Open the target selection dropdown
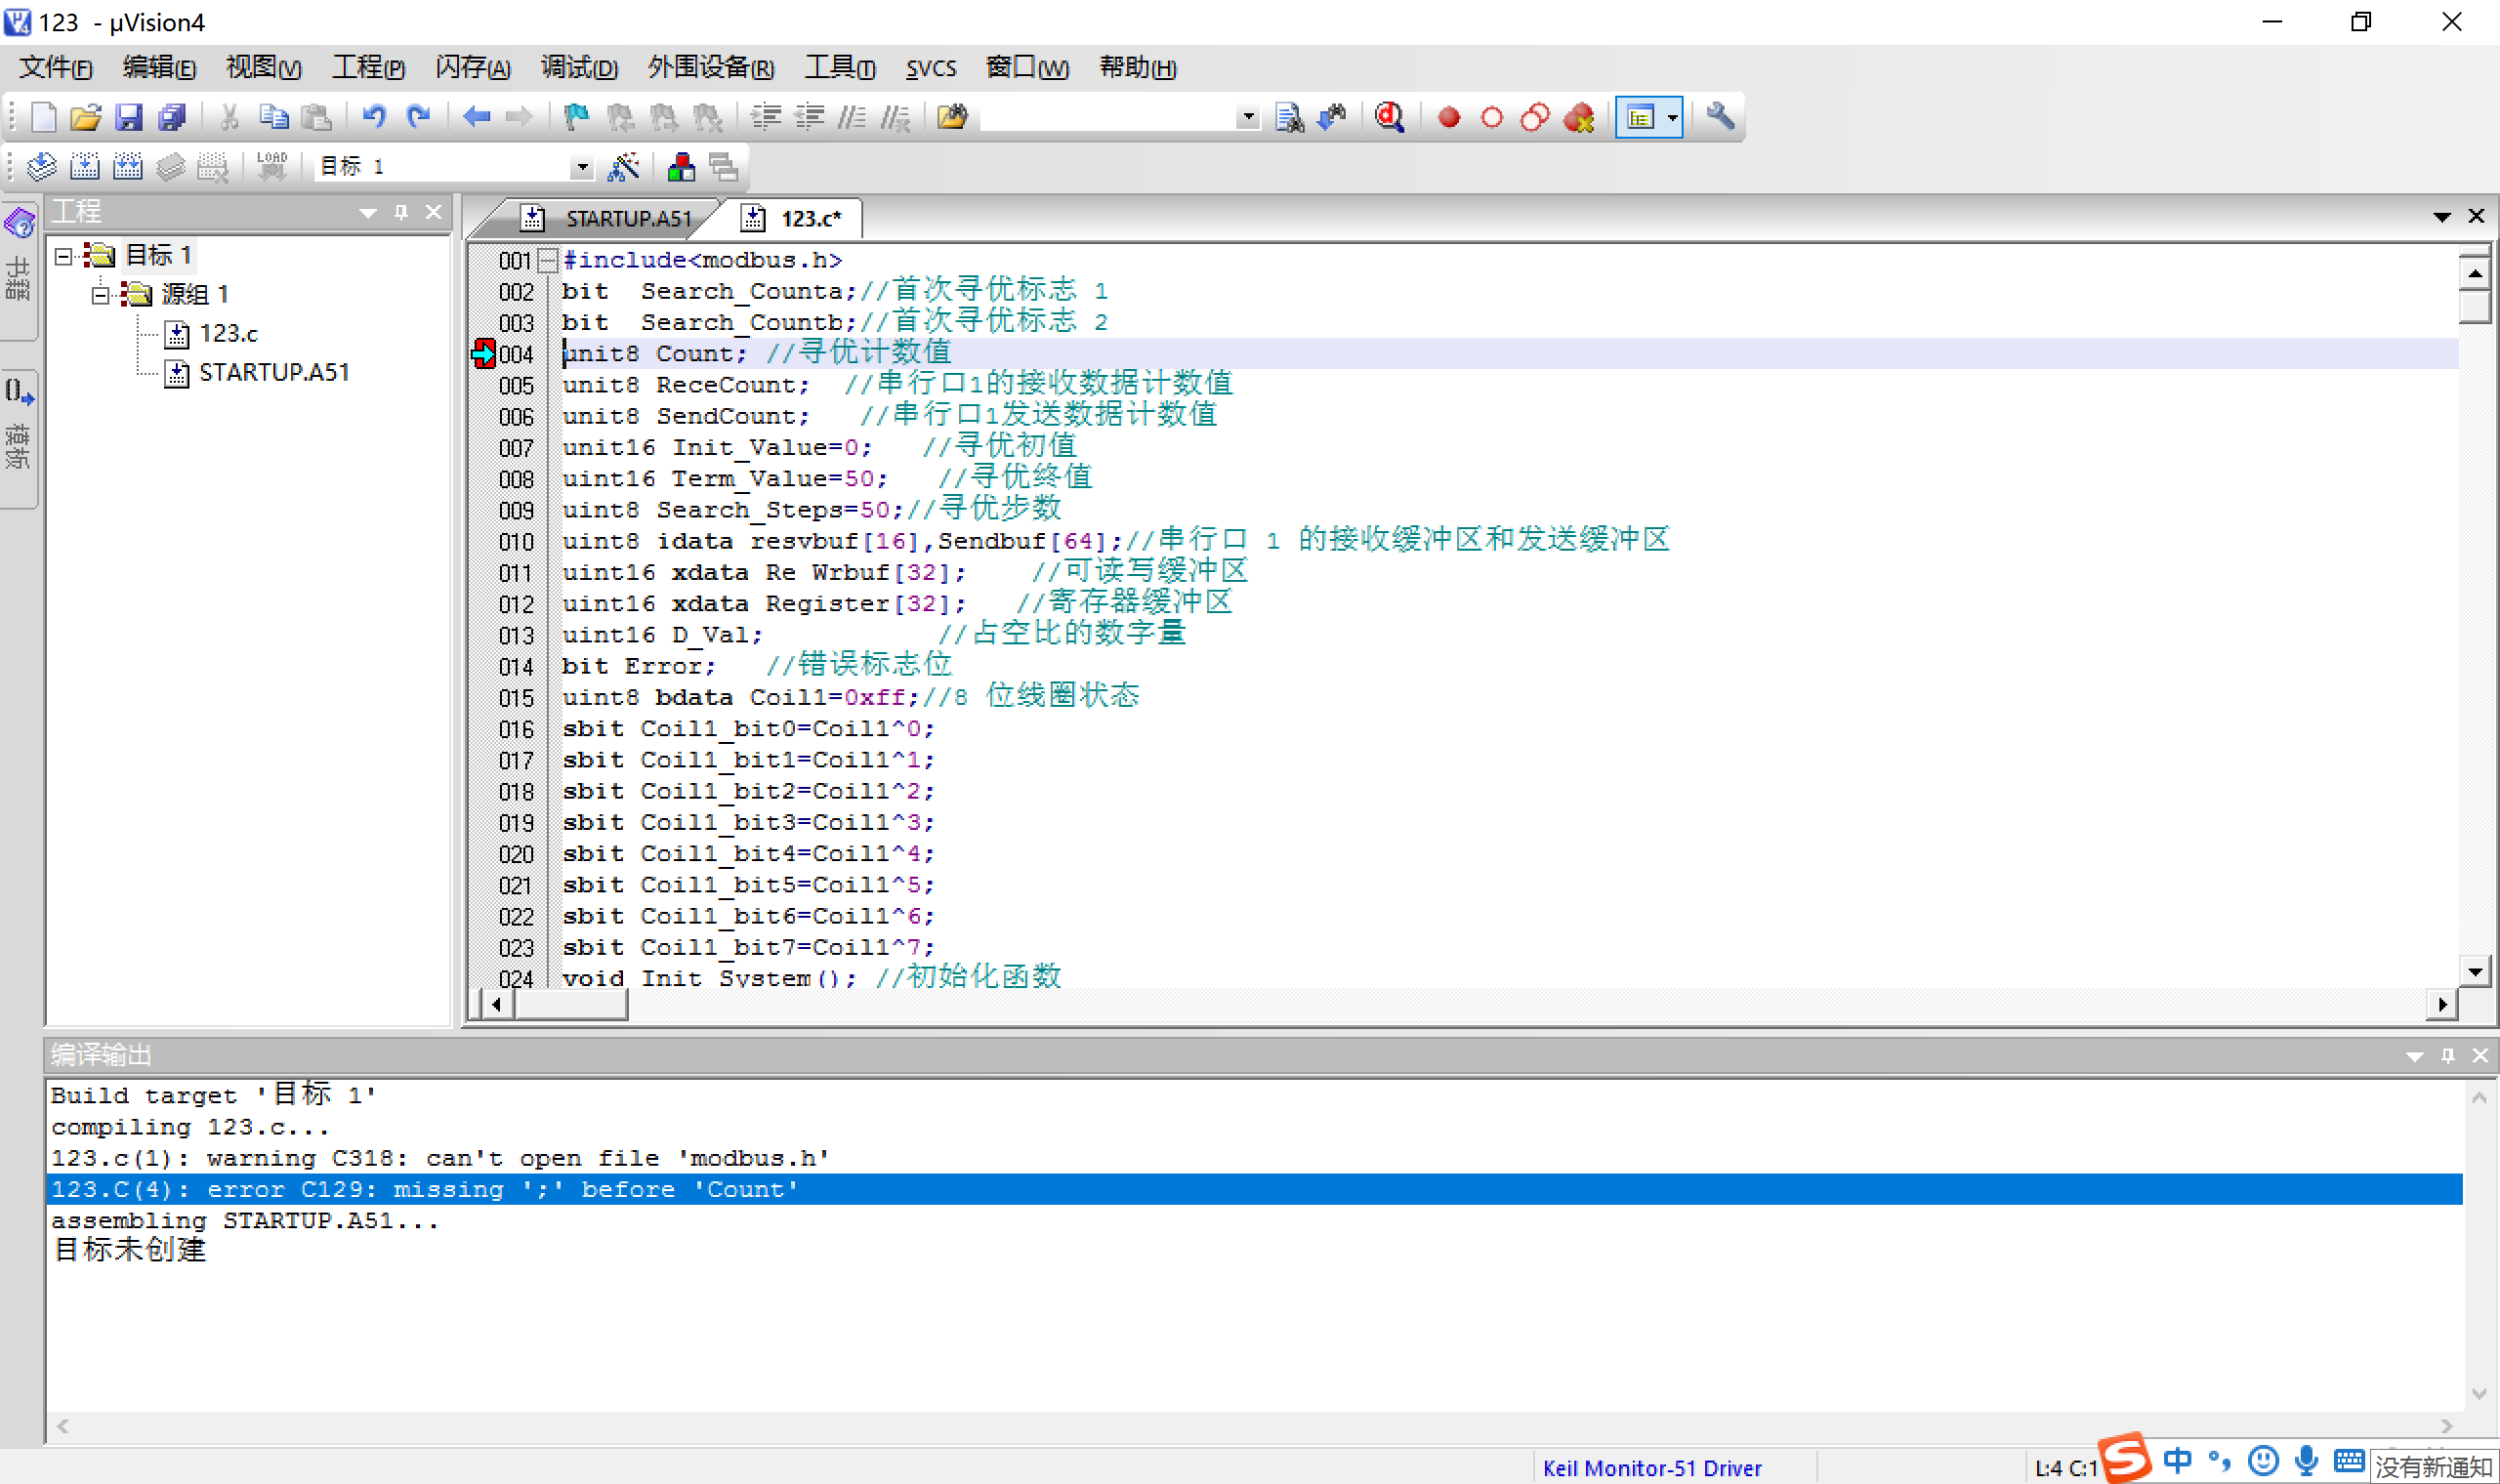Screen dimensions: 2500x1484 coord(582,167)
